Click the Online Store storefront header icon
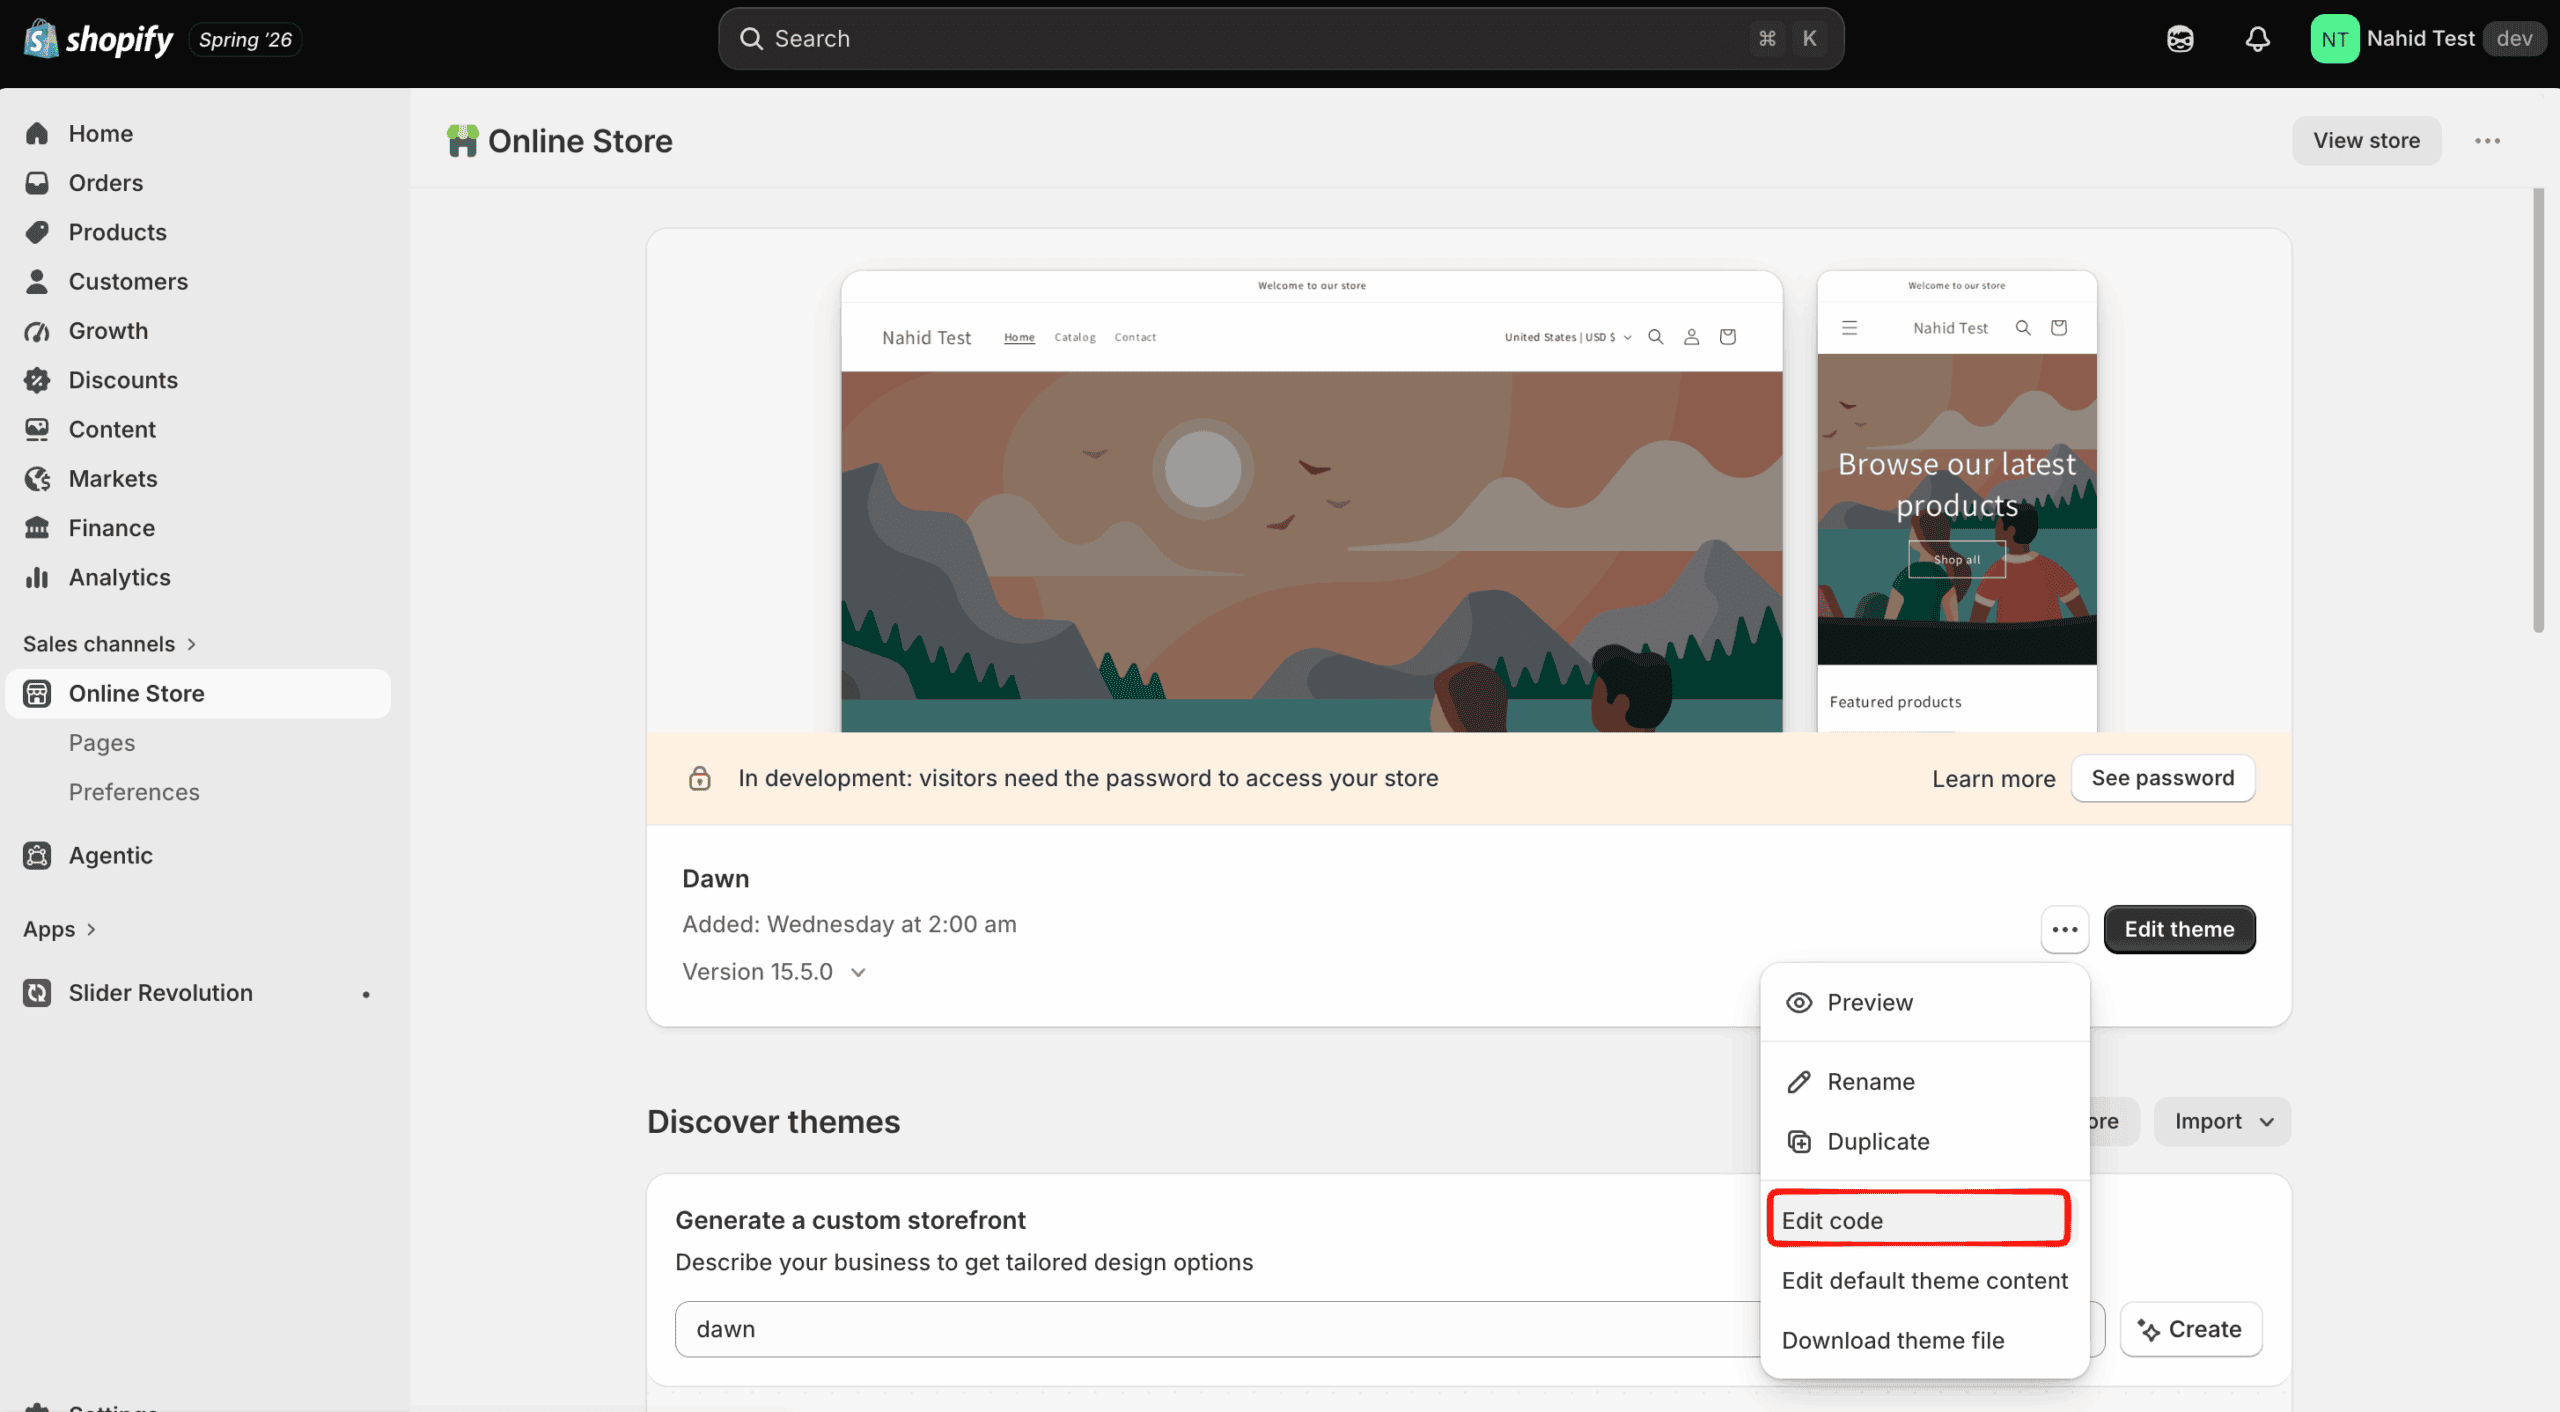The height and width of the screenshot is (1412, 2560). click(x=461, y=141)
